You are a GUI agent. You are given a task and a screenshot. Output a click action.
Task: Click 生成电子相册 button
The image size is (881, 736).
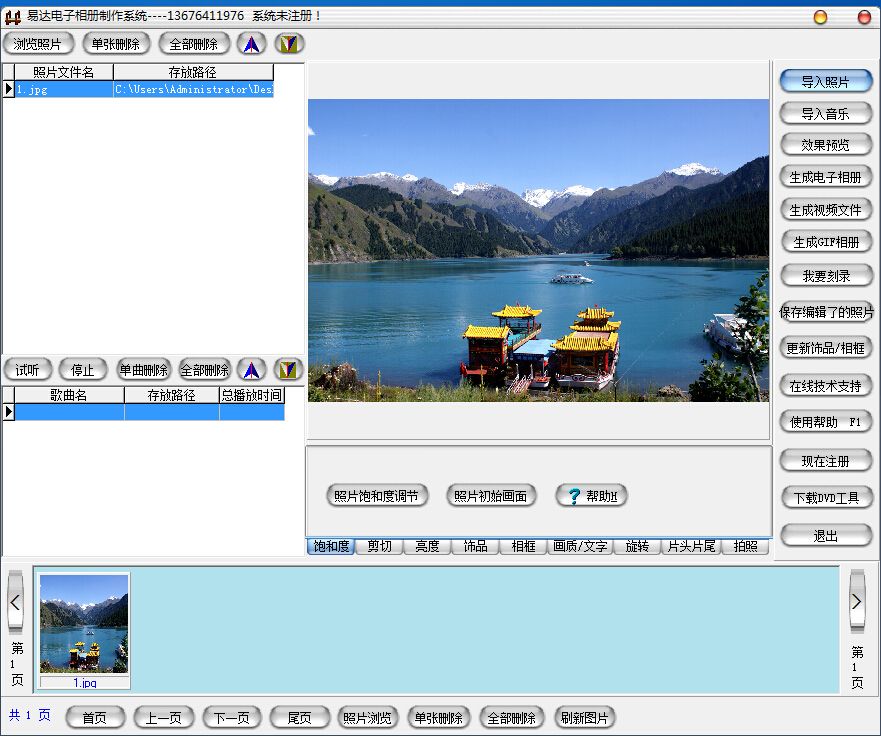tap(825, 177)
